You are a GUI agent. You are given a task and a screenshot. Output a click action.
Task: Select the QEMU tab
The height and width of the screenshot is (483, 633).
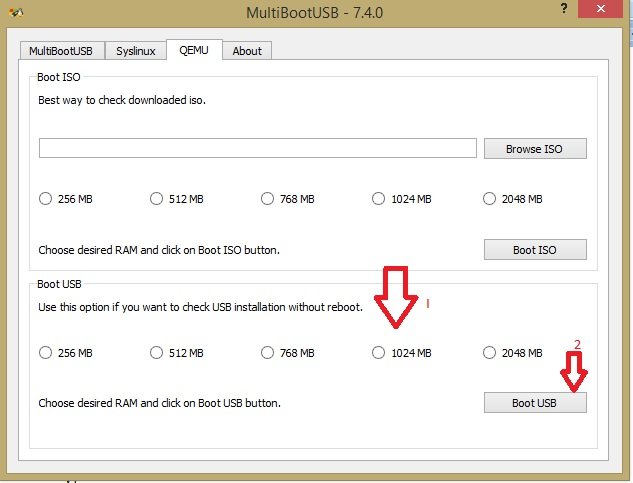[x=194, y=50]
